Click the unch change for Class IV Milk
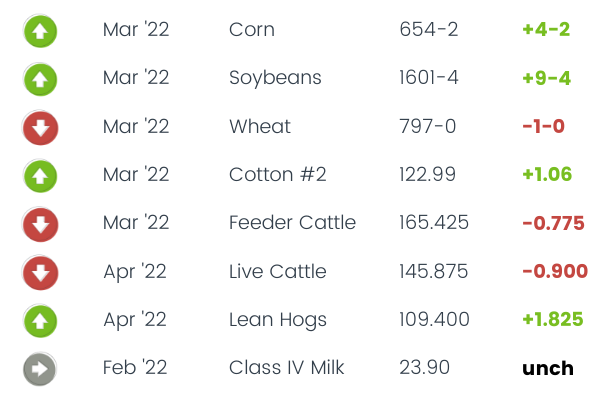Viewport: 600px width, 400px height. coord(548,368)
